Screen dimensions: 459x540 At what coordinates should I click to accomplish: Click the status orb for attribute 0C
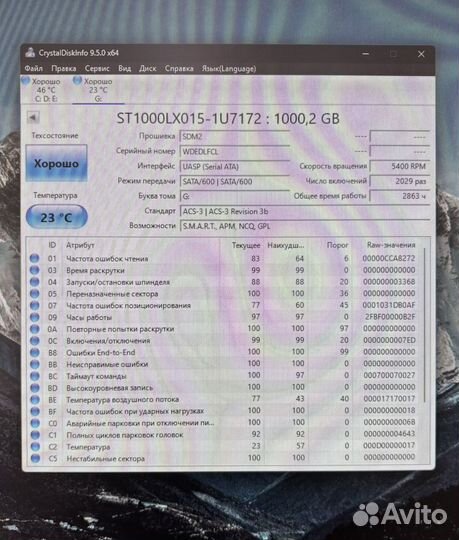(x=34, y=341)
